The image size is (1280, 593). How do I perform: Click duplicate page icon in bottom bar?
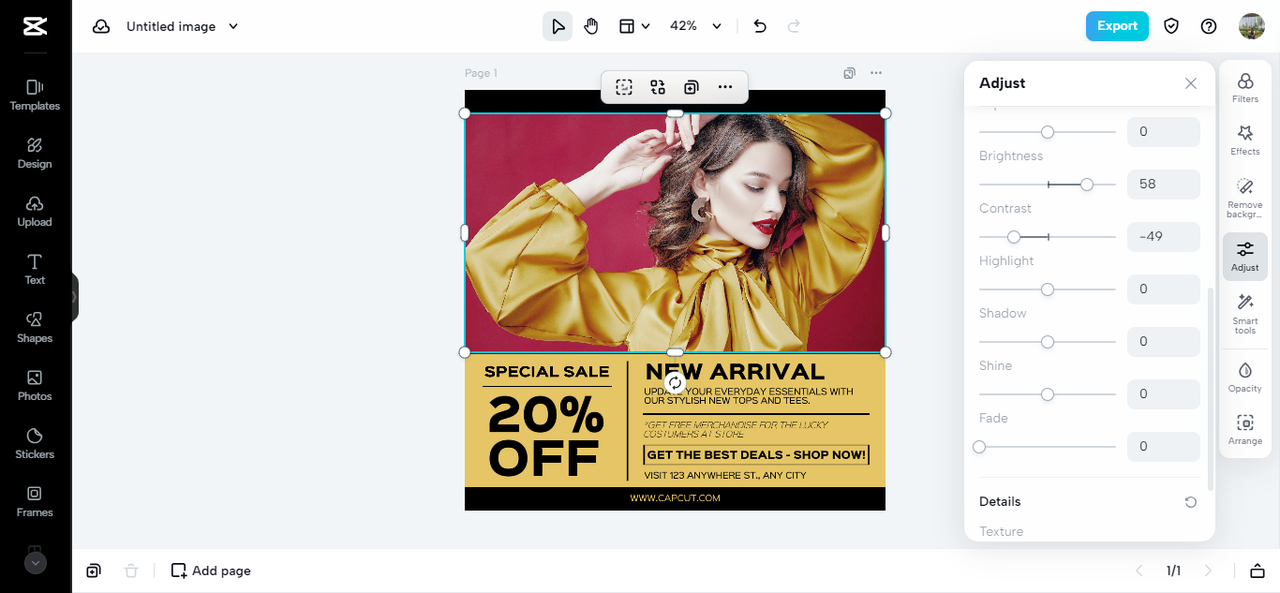pyautogui.click(x=93, y=571)
